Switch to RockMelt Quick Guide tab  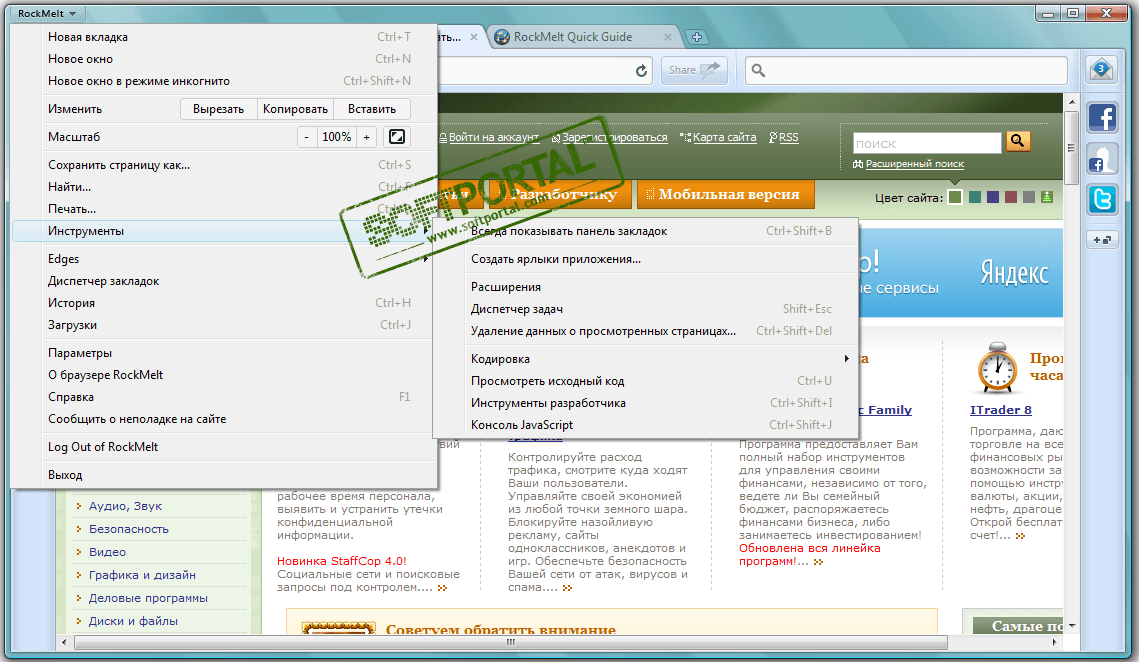point(572,37)
